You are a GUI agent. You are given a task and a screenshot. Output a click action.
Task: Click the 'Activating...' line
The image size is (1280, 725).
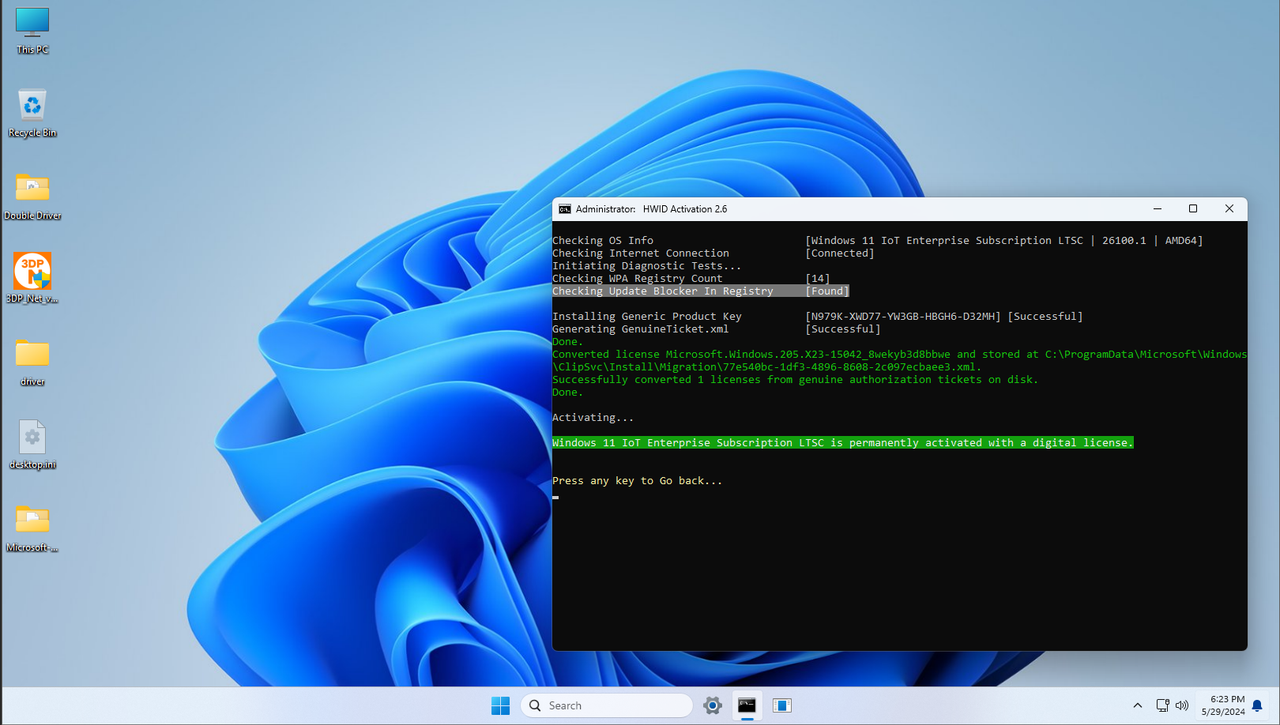pos(593,417)
